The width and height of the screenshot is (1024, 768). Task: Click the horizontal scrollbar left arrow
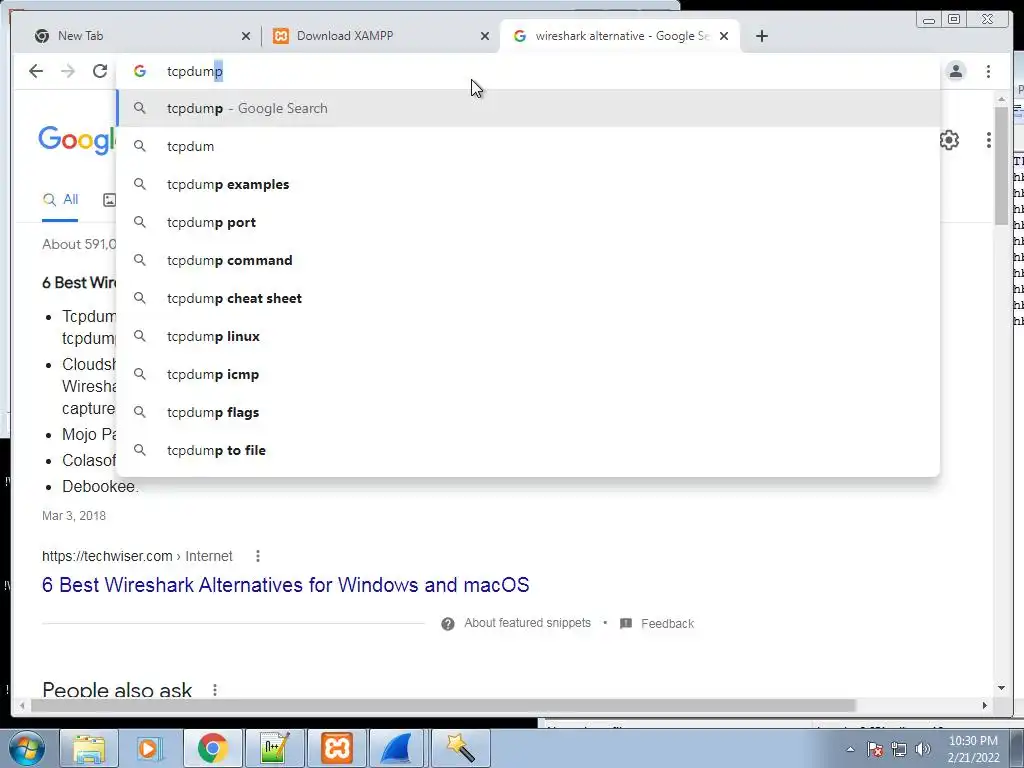[x=22, y=705]
